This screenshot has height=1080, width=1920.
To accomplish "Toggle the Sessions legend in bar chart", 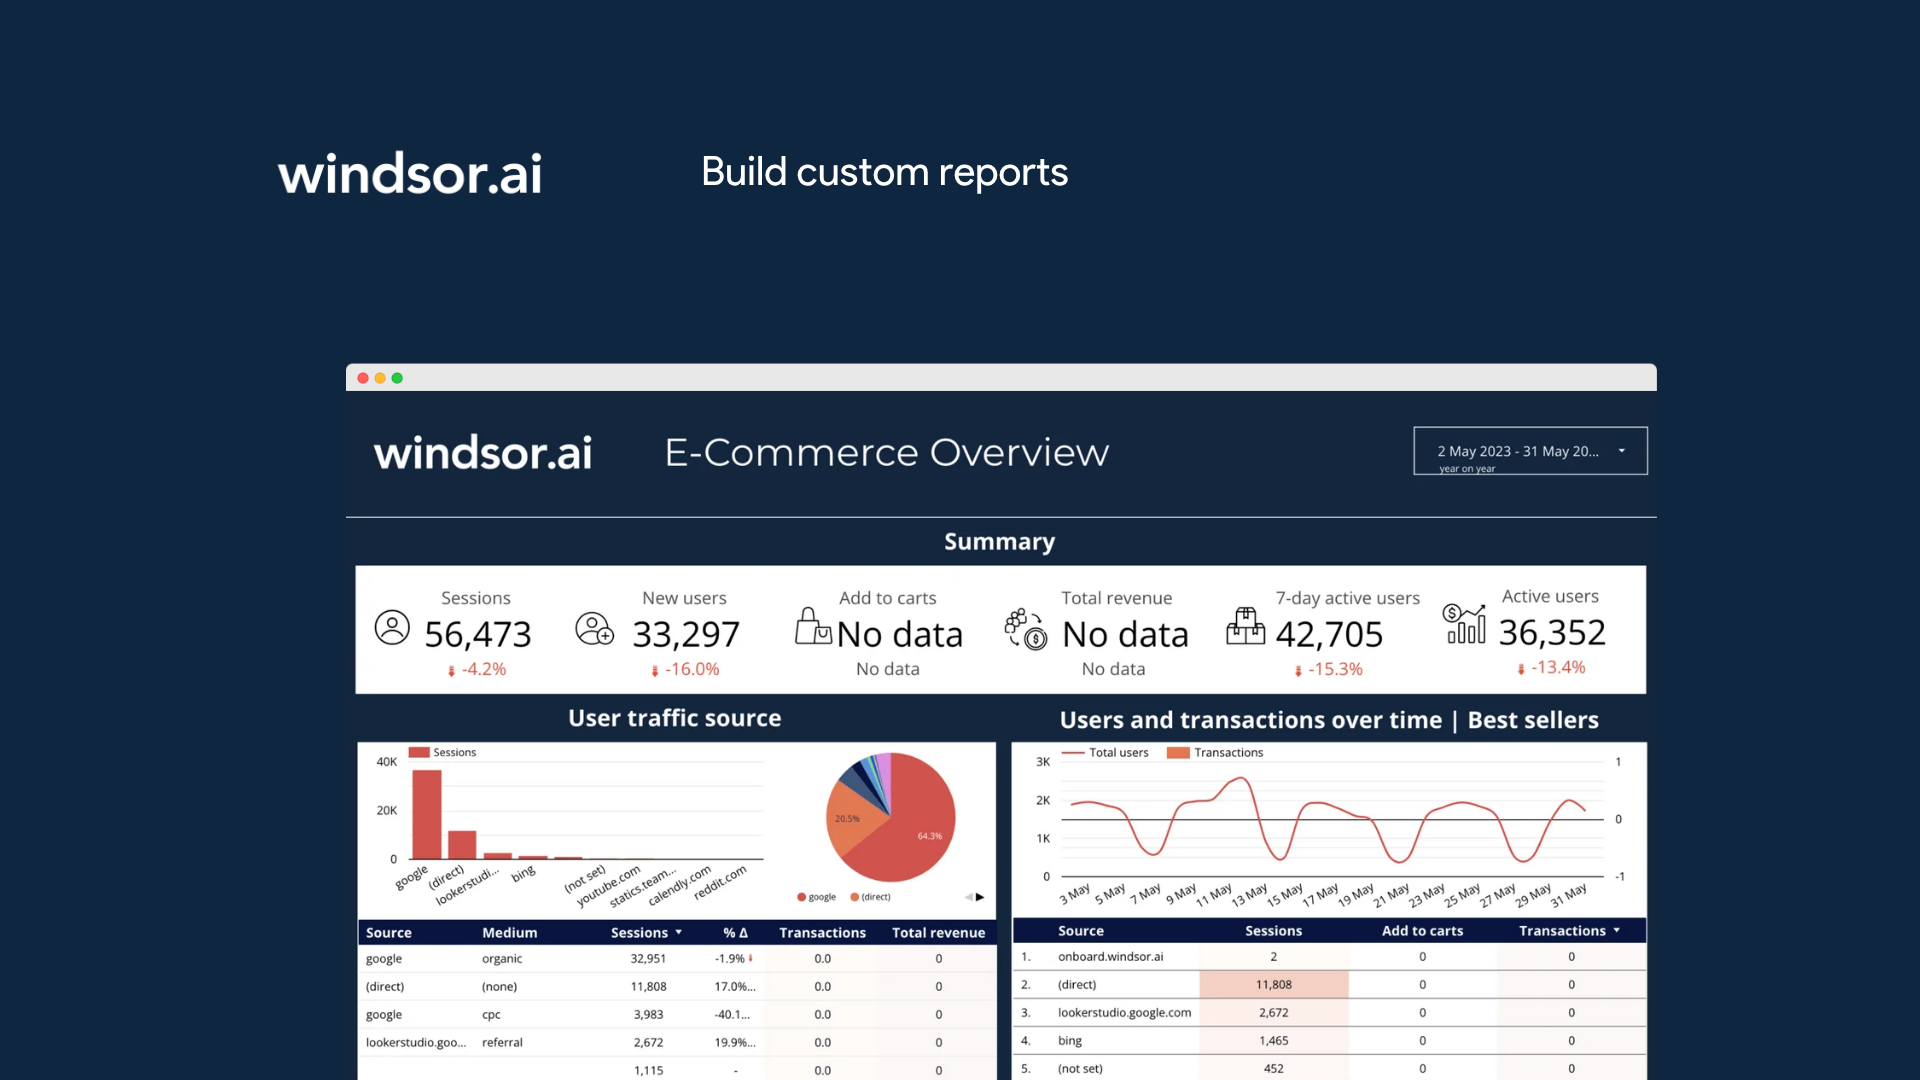I will 442,753.
